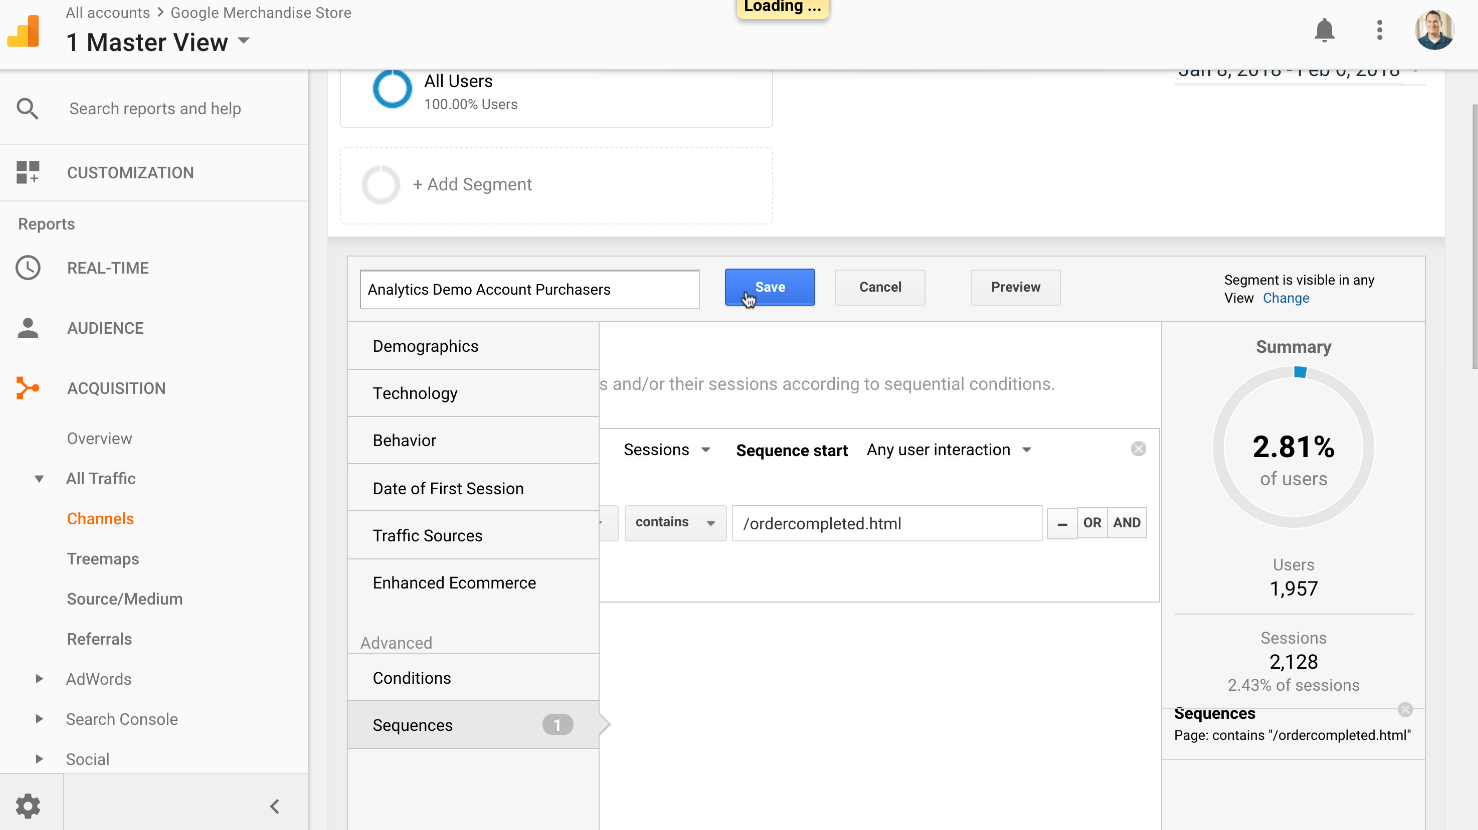The height and width of the screenshot is (830, 1478).
Task: Click Google Merchandise Store breadcrumb
Action: 261,13
